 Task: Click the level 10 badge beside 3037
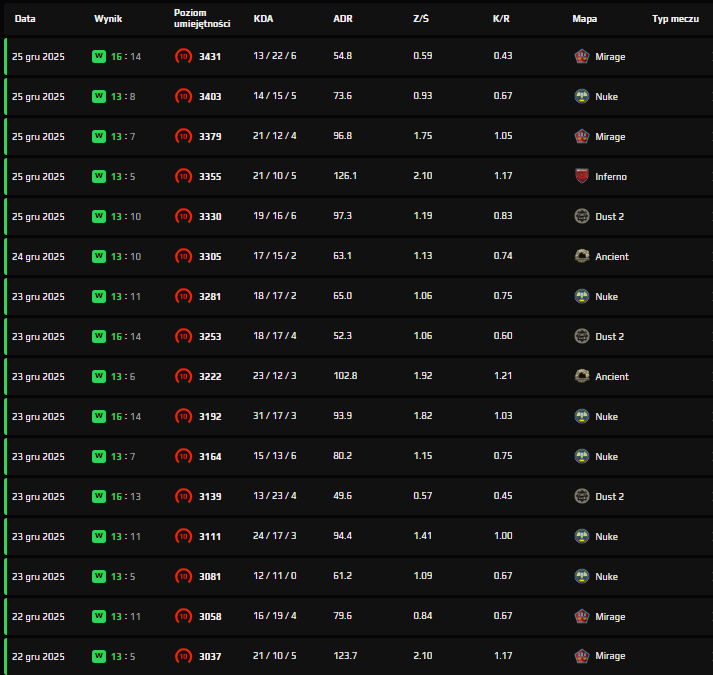(183, 656)
